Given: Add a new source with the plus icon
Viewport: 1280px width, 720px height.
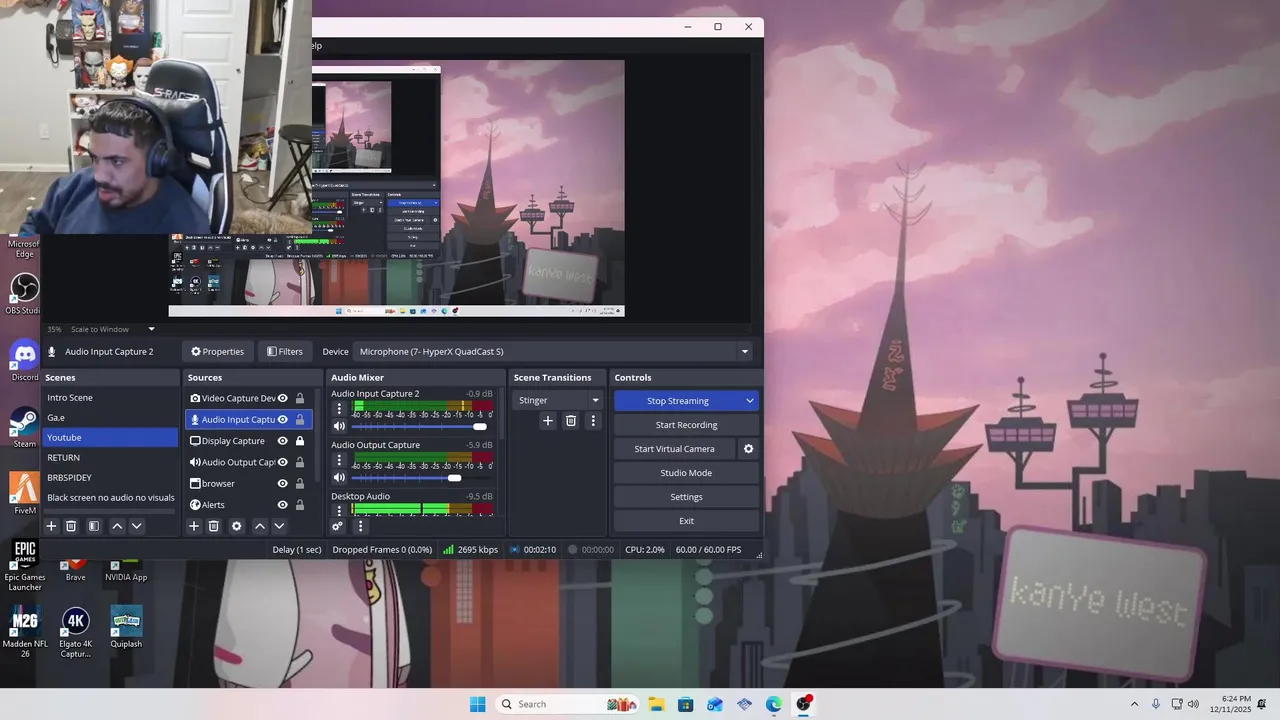Looking at the screenshot, I should point(194,526).
